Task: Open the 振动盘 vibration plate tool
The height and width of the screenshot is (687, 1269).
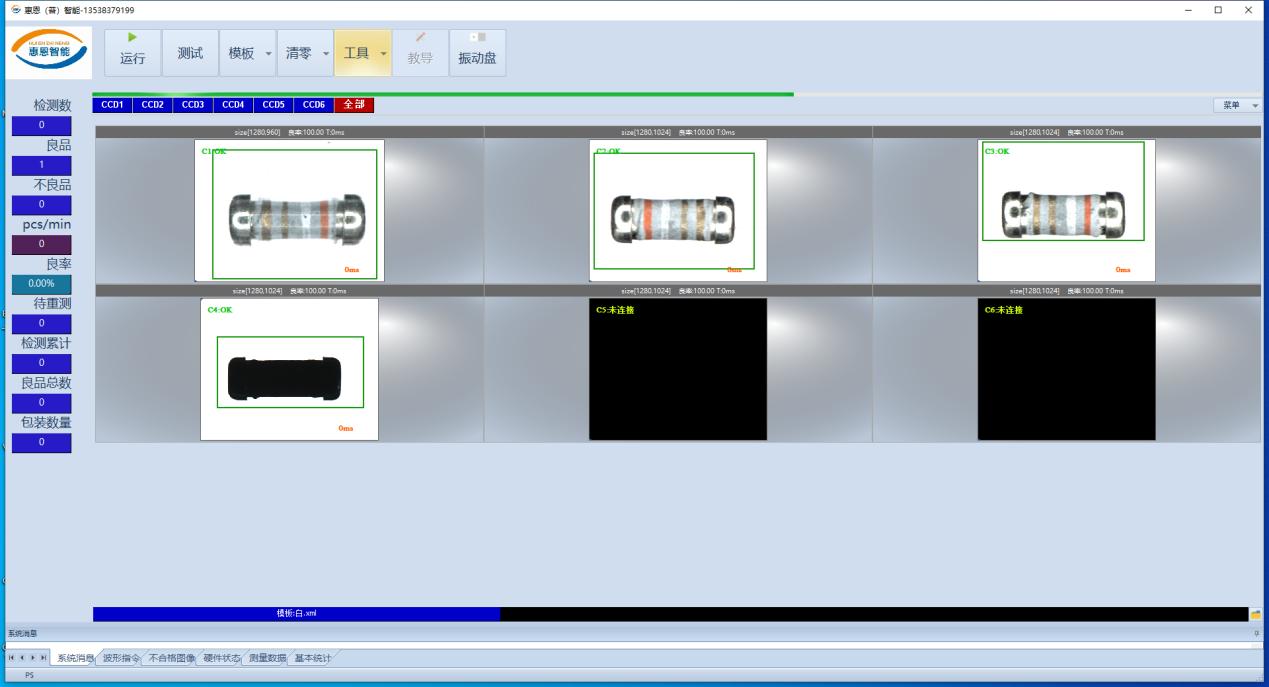Action: 477,53
